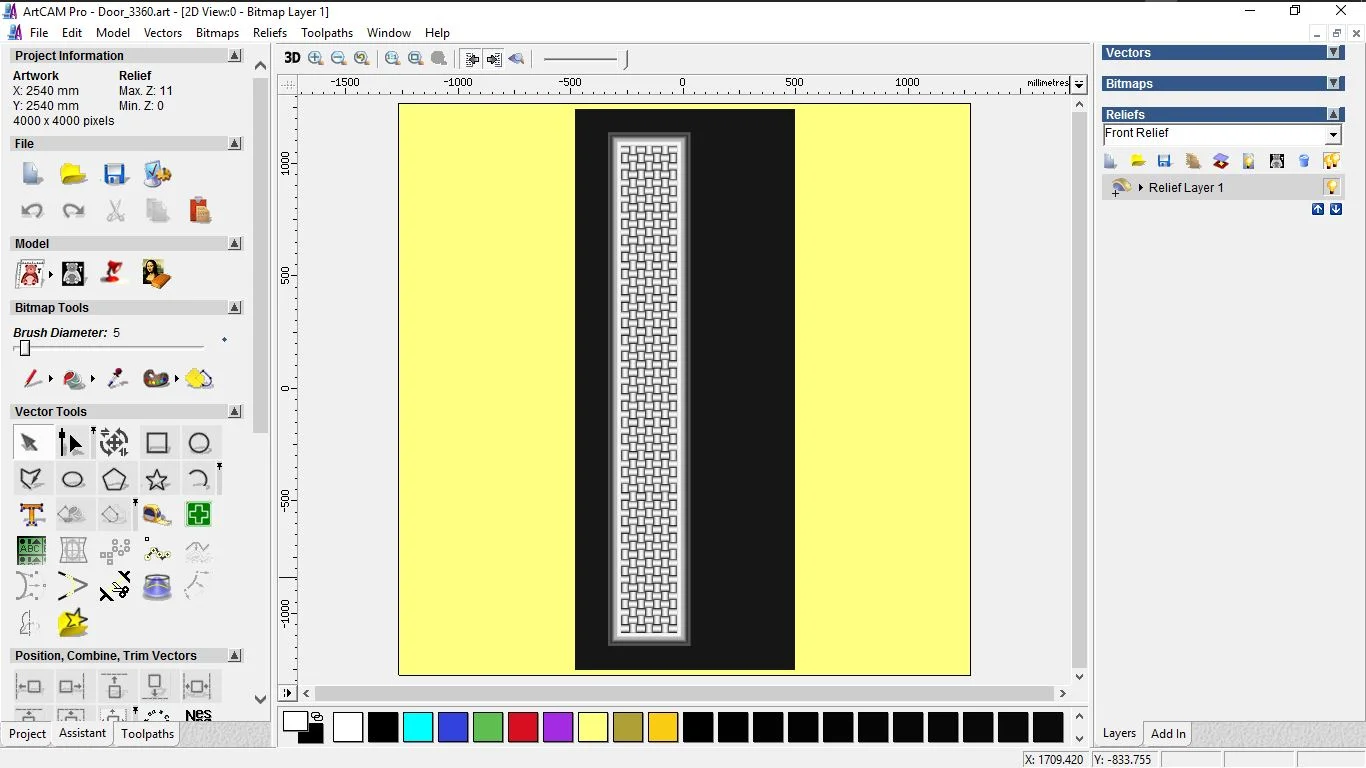
Task: Click the Create Rectangle vector tool
Action: pos(157,443)
